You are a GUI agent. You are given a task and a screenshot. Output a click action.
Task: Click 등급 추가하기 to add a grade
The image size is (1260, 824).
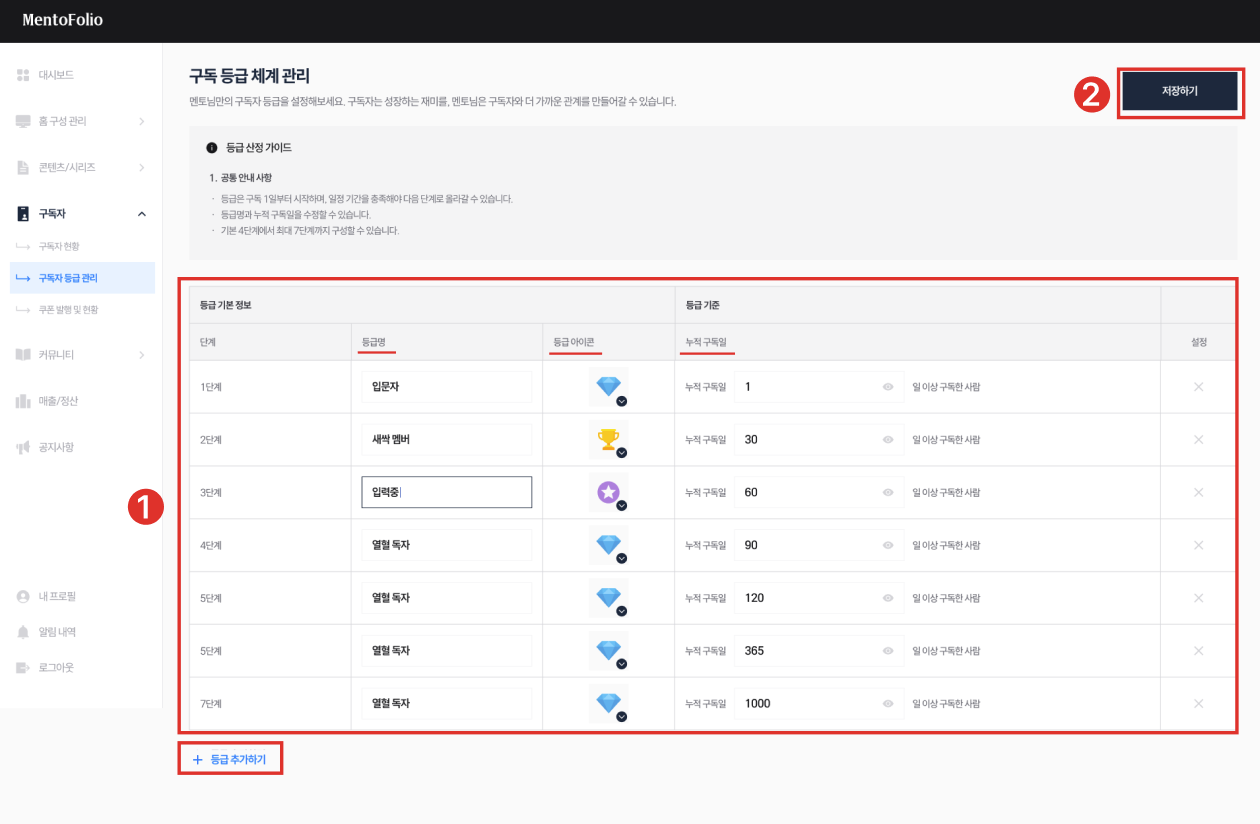click(230, 759)
